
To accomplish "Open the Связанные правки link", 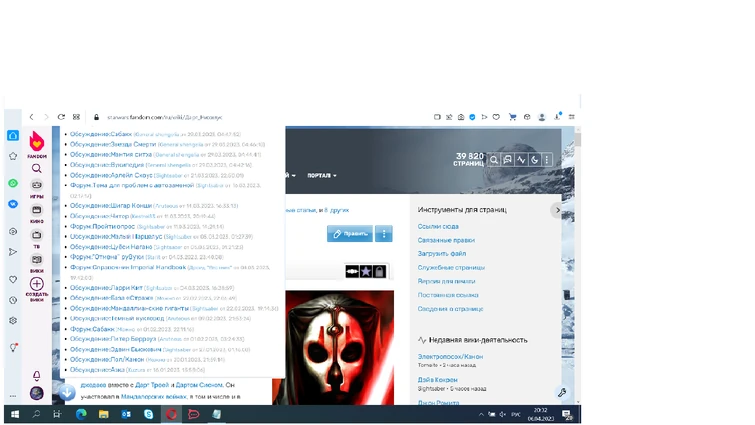I will [x=446, y=240].
